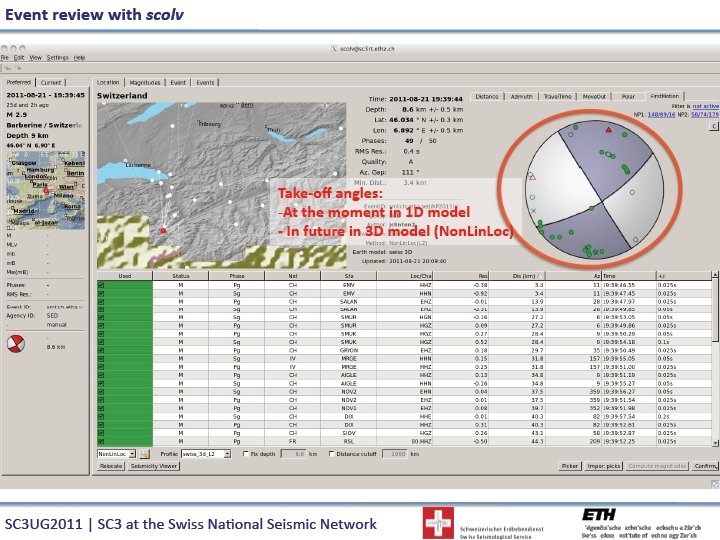This screenshot has height=540, width=720.
Task: Click the X11 window icon in the title bar
Action: tap(334, 49)
